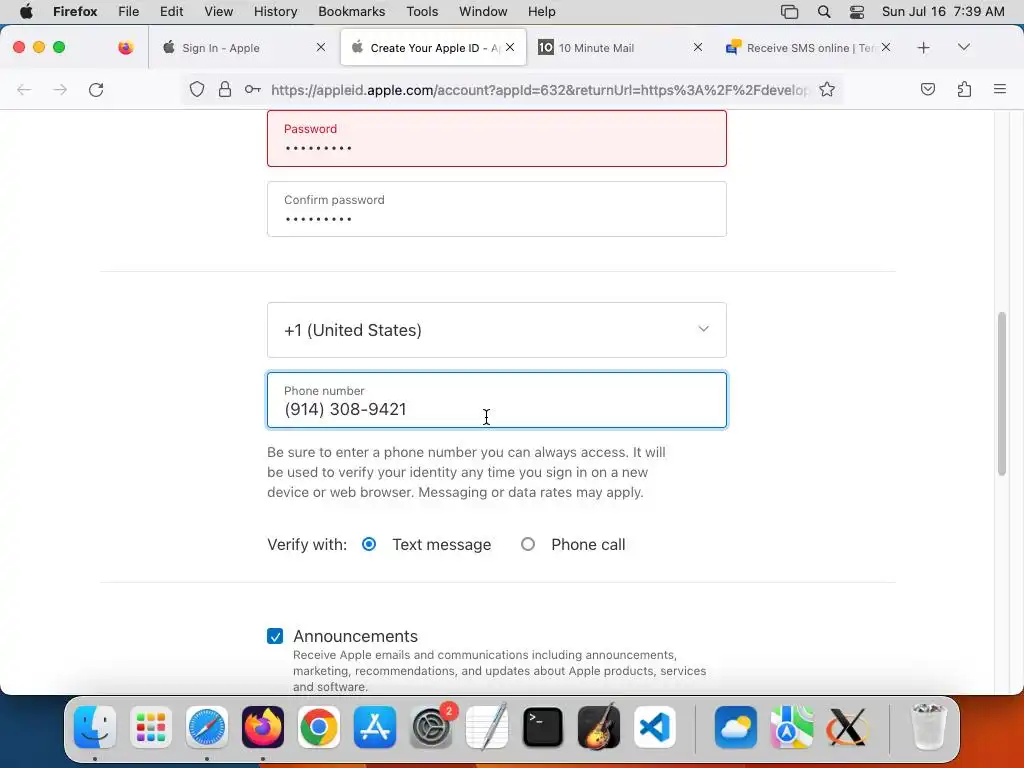Open the Weather app in the dock
This screenshot has height=768, width=1024.
736,727
